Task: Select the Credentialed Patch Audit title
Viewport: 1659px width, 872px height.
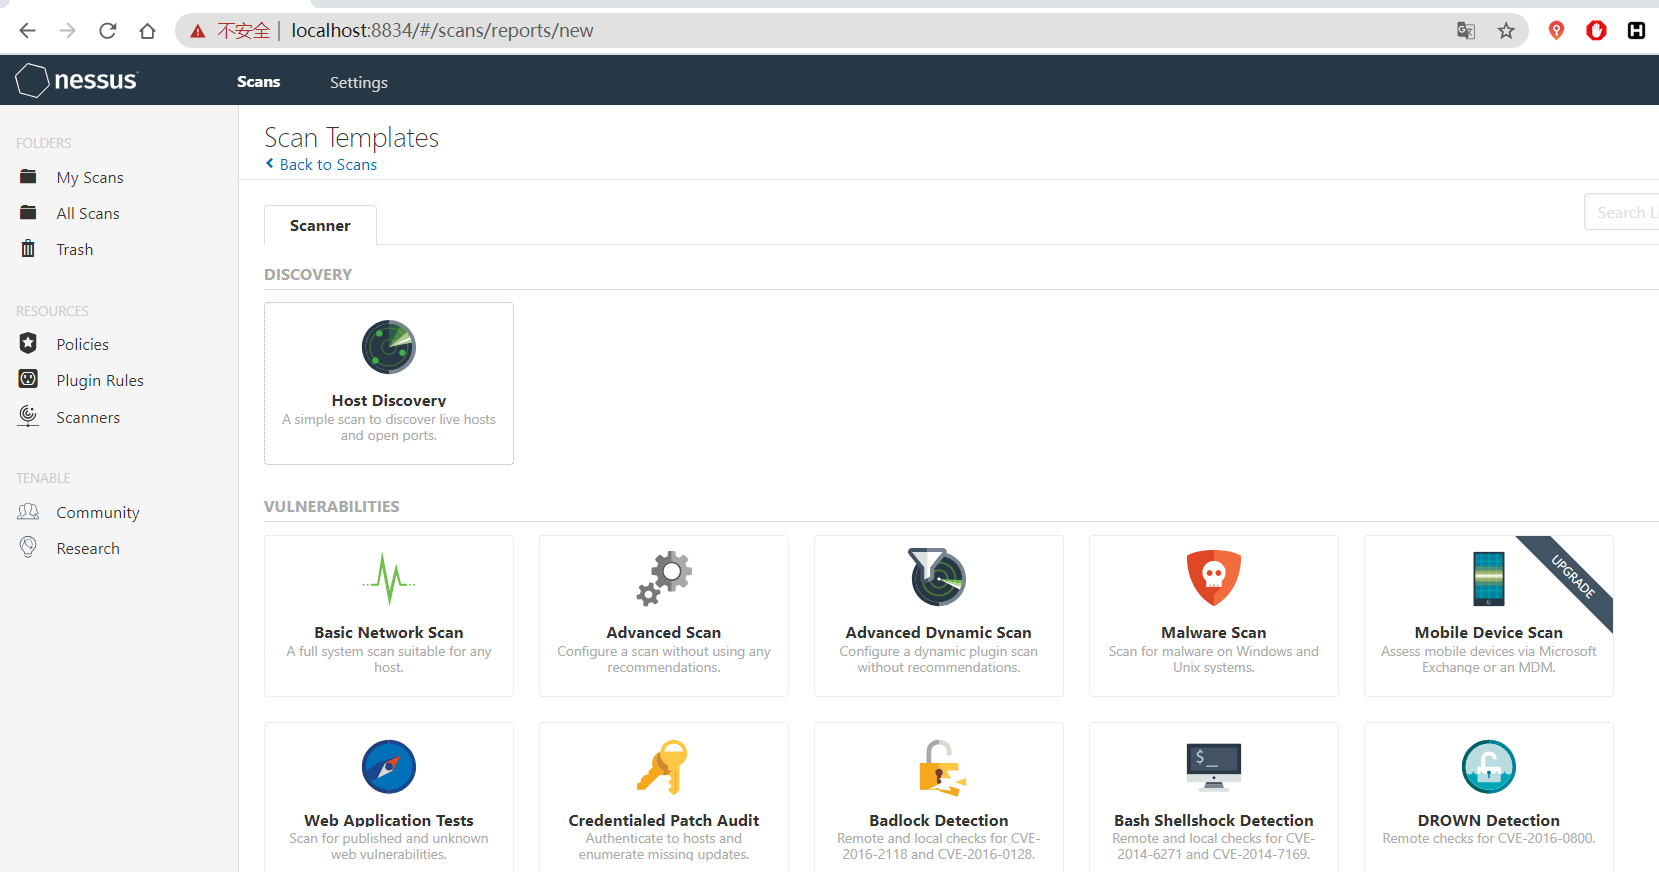Action: 664,820
